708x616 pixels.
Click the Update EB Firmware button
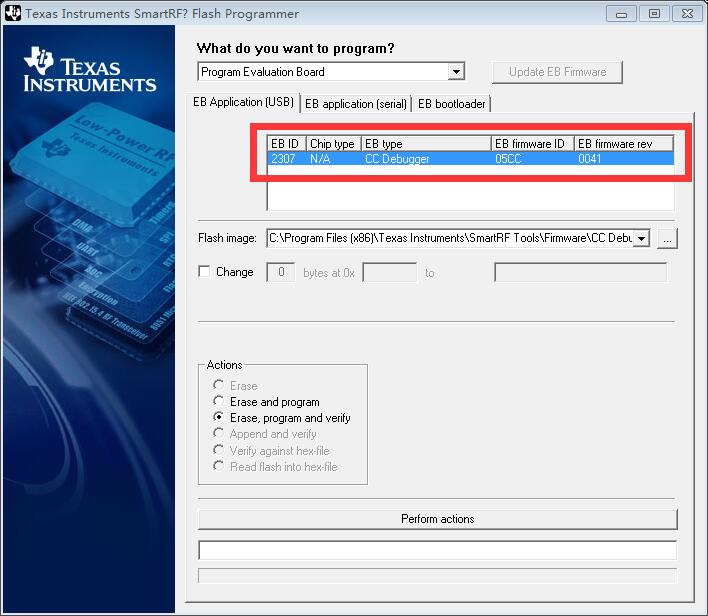pos(557,72)
